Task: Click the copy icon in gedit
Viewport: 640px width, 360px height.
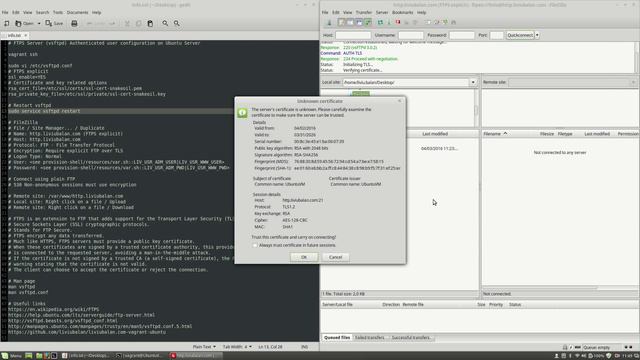Action: (x=138, y=24)
